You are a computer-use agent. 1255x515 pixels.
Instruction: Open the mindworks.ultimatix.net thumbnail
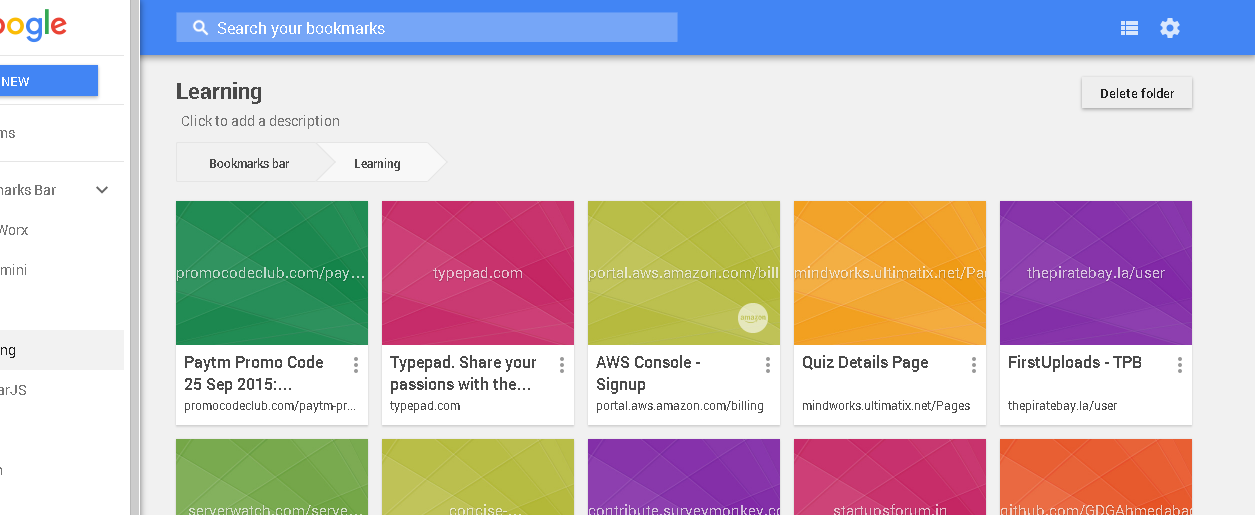[x=890, y=273]
